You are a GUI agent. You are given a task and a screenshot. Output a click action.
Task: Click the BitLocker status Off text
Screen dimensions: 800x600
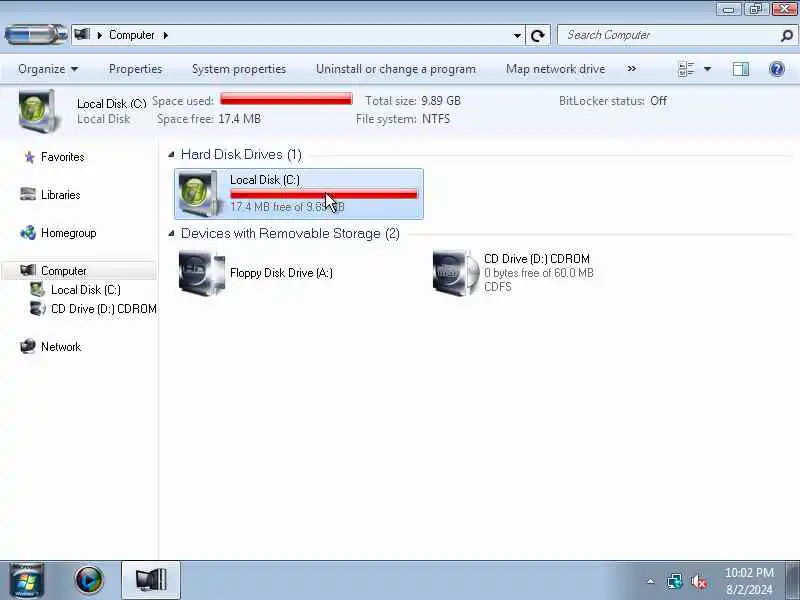[x=613, y=101]
